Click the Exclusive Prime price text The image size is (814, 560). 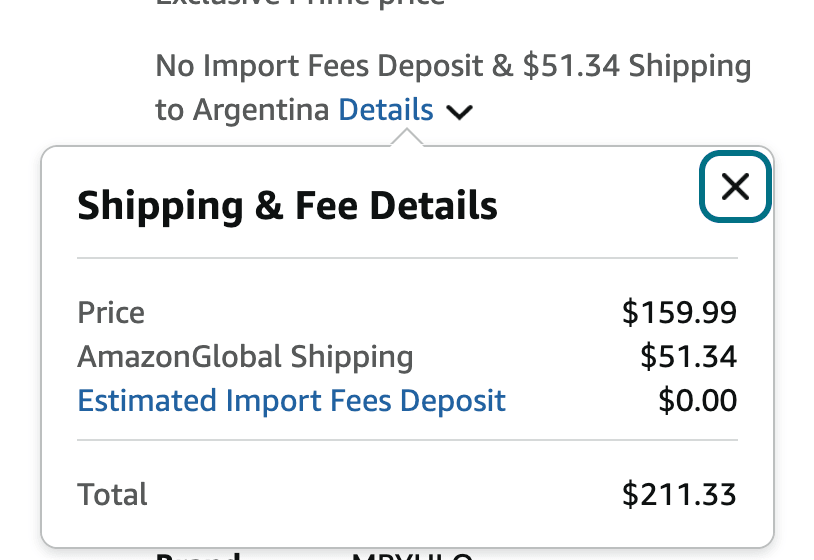[300, 3]
